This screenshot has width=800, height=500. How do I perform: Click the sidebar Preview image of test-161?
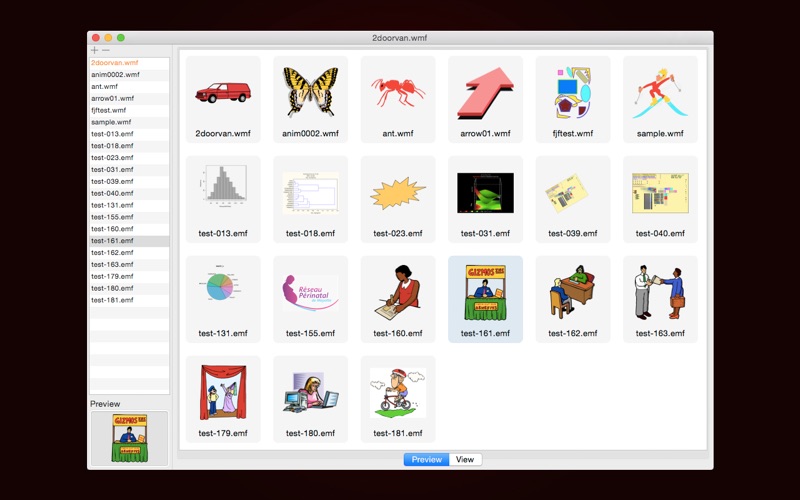click(130, 438)
